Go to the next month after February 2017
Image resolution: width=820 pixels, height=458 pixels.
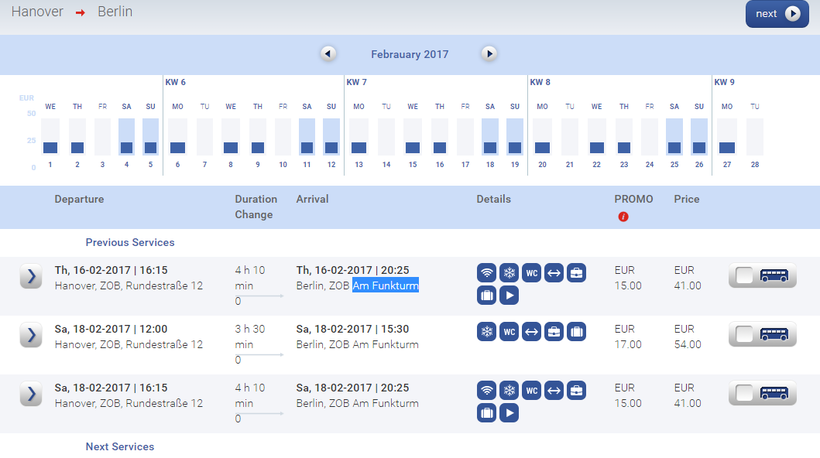489,54
